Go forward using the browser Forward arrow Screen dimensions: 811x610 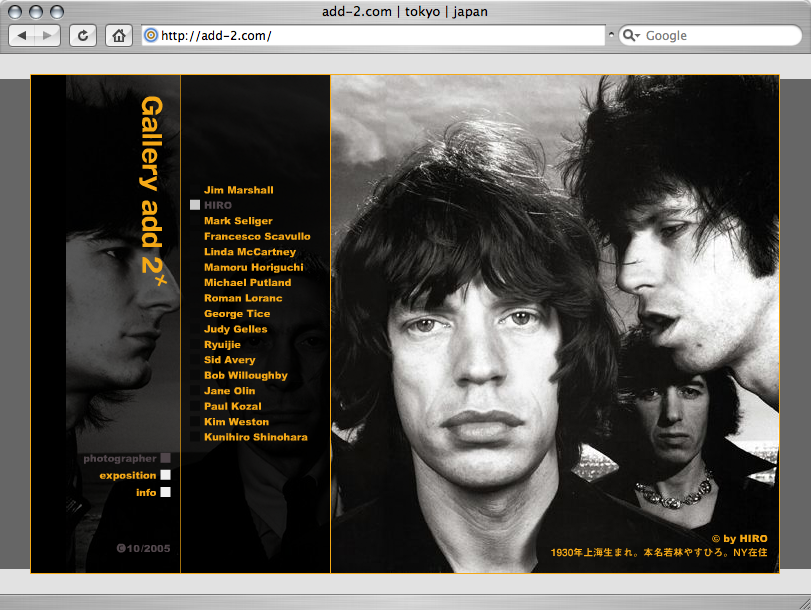coord(48,35)
